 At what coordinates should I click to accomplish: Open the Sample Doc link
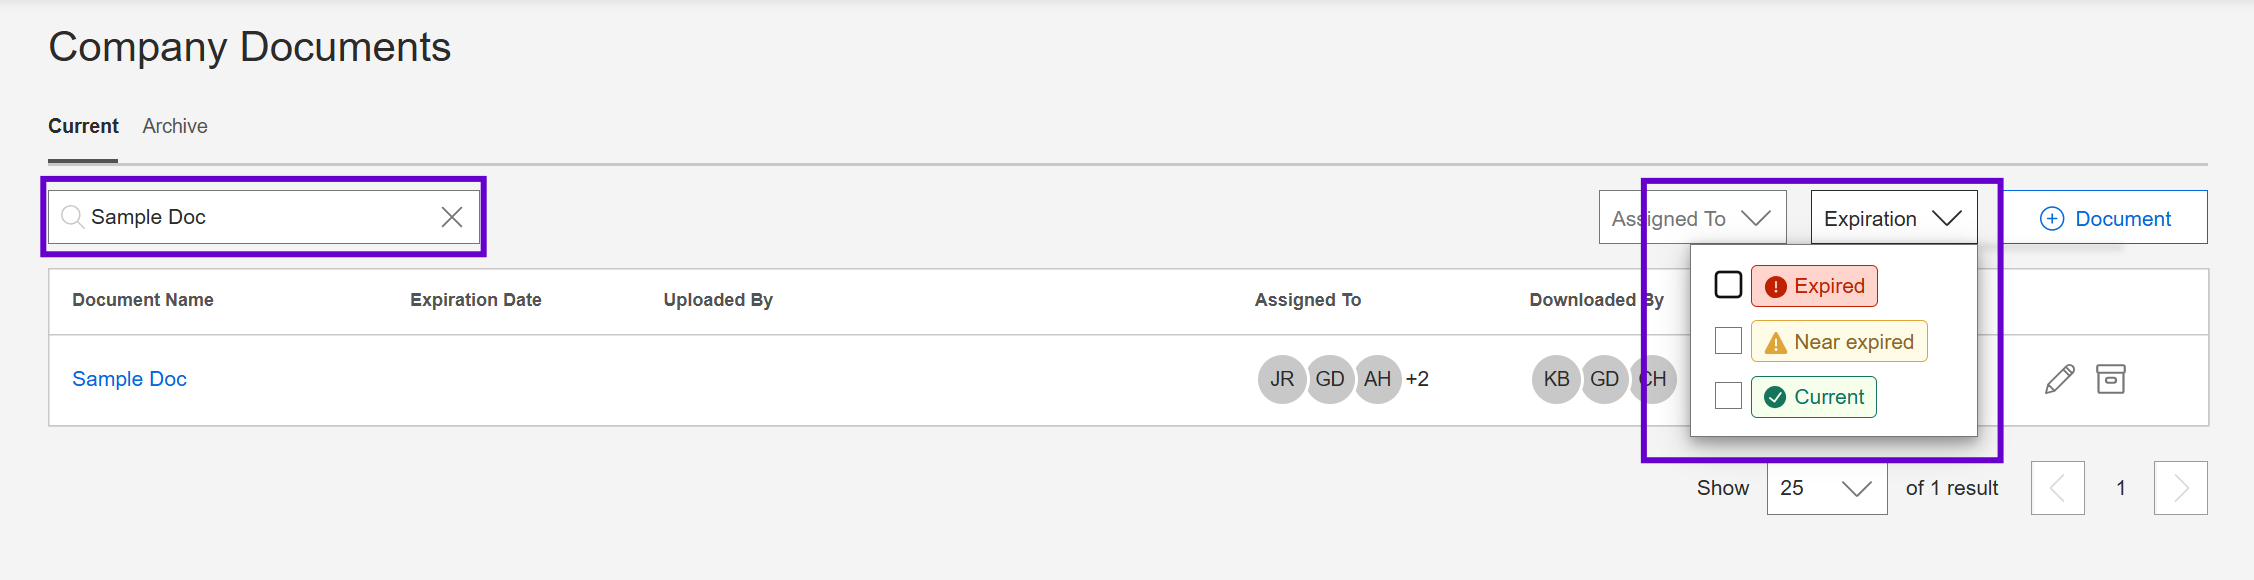[129, 379]
